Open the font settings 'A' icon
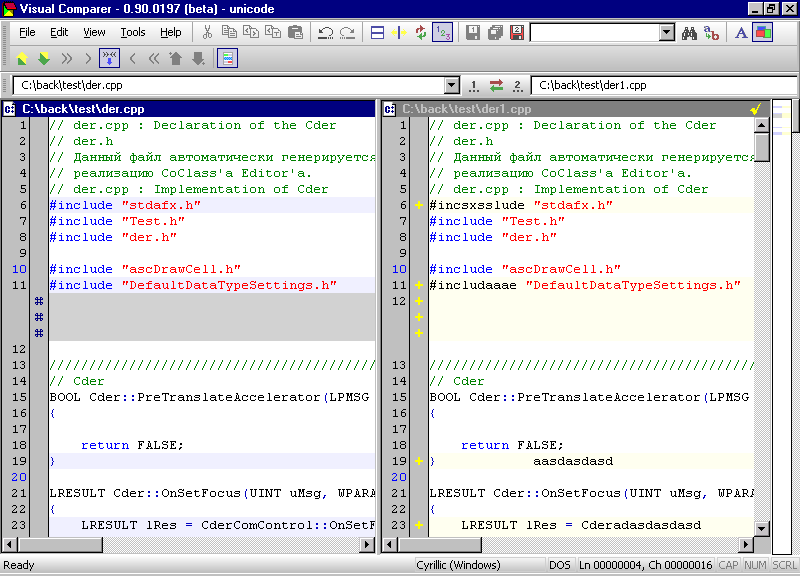Image resolution: width=800 pixels, height=576 pixels. (741, 32)
